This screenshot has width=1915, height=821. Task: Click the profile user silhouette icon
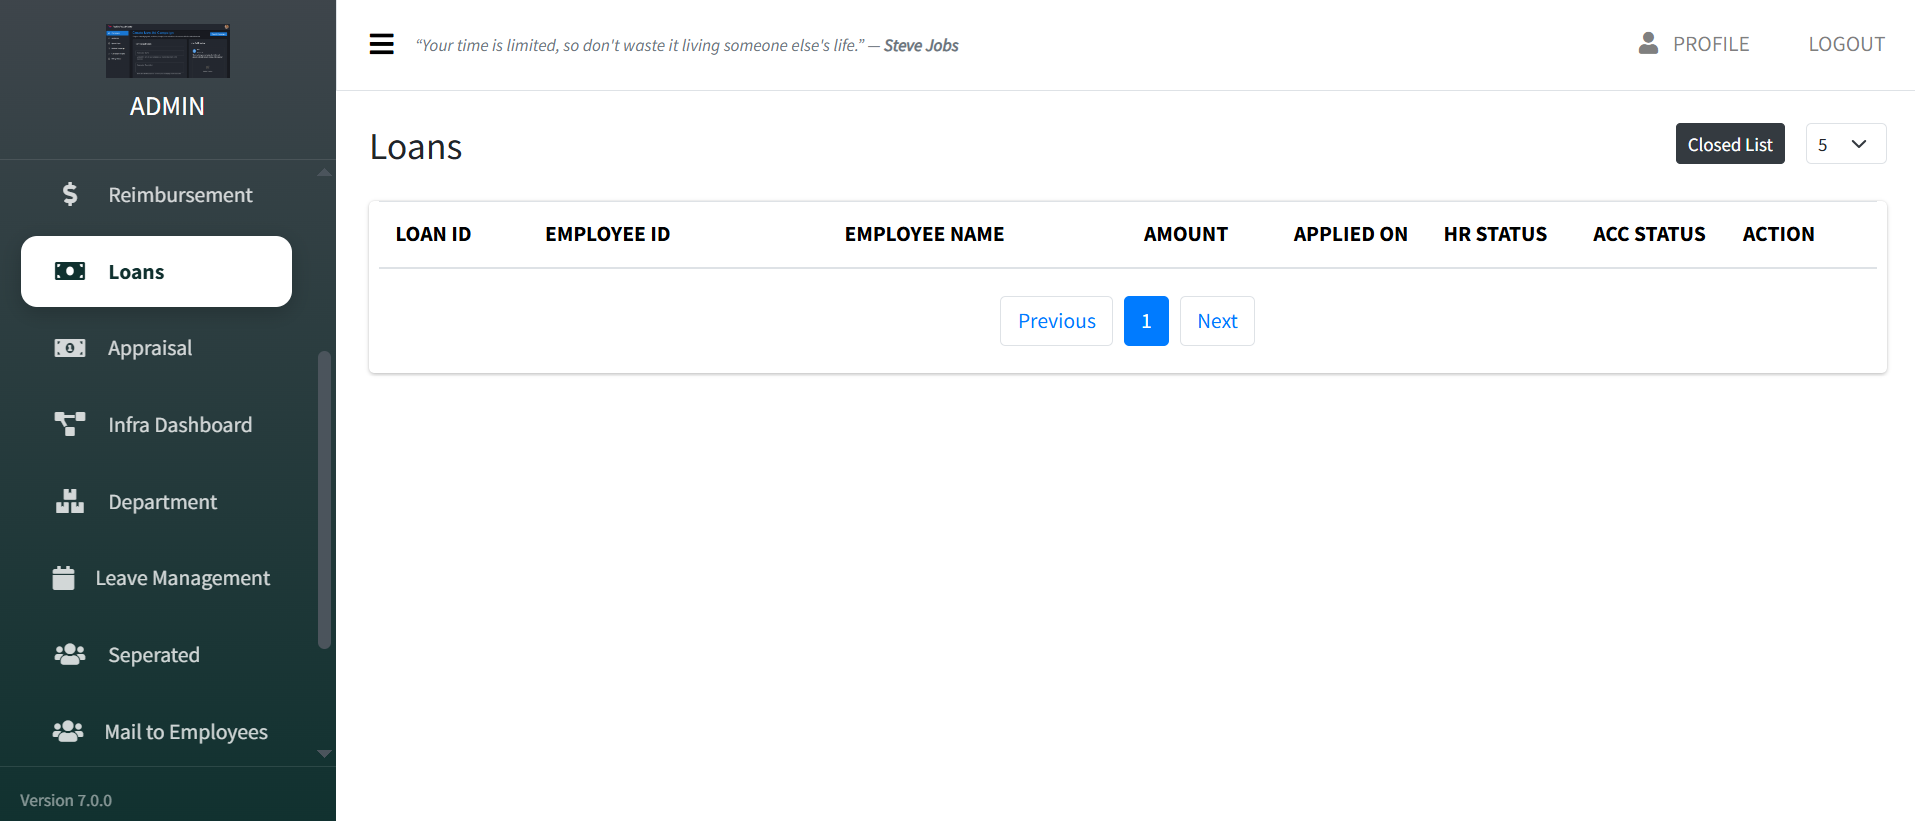pos(1648,43)
